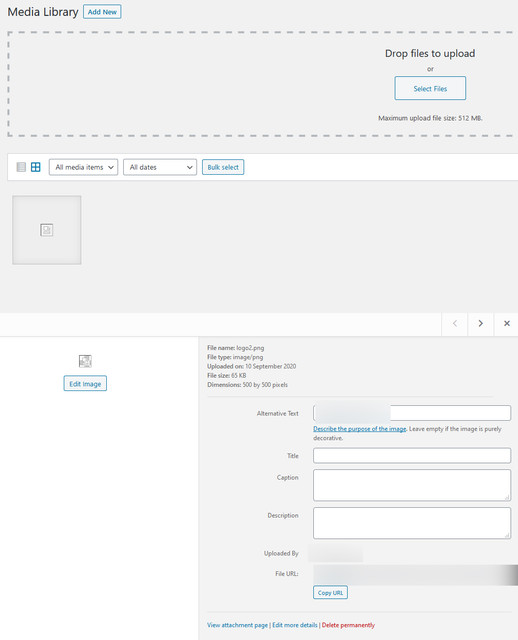Open View attachment page link

pyautogui.click(x=237, y=625)
